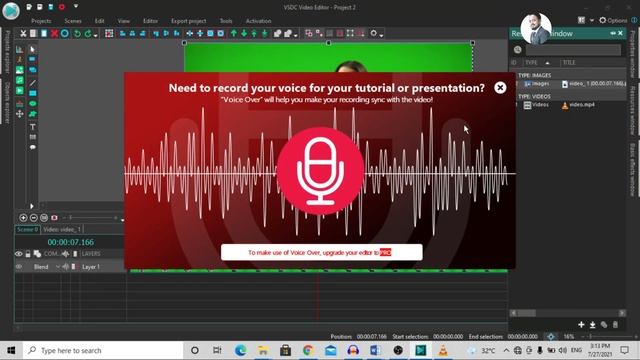640x360 pixels.
Task: Click the upgrade editor to PRO banner
Action: point(322,252)
